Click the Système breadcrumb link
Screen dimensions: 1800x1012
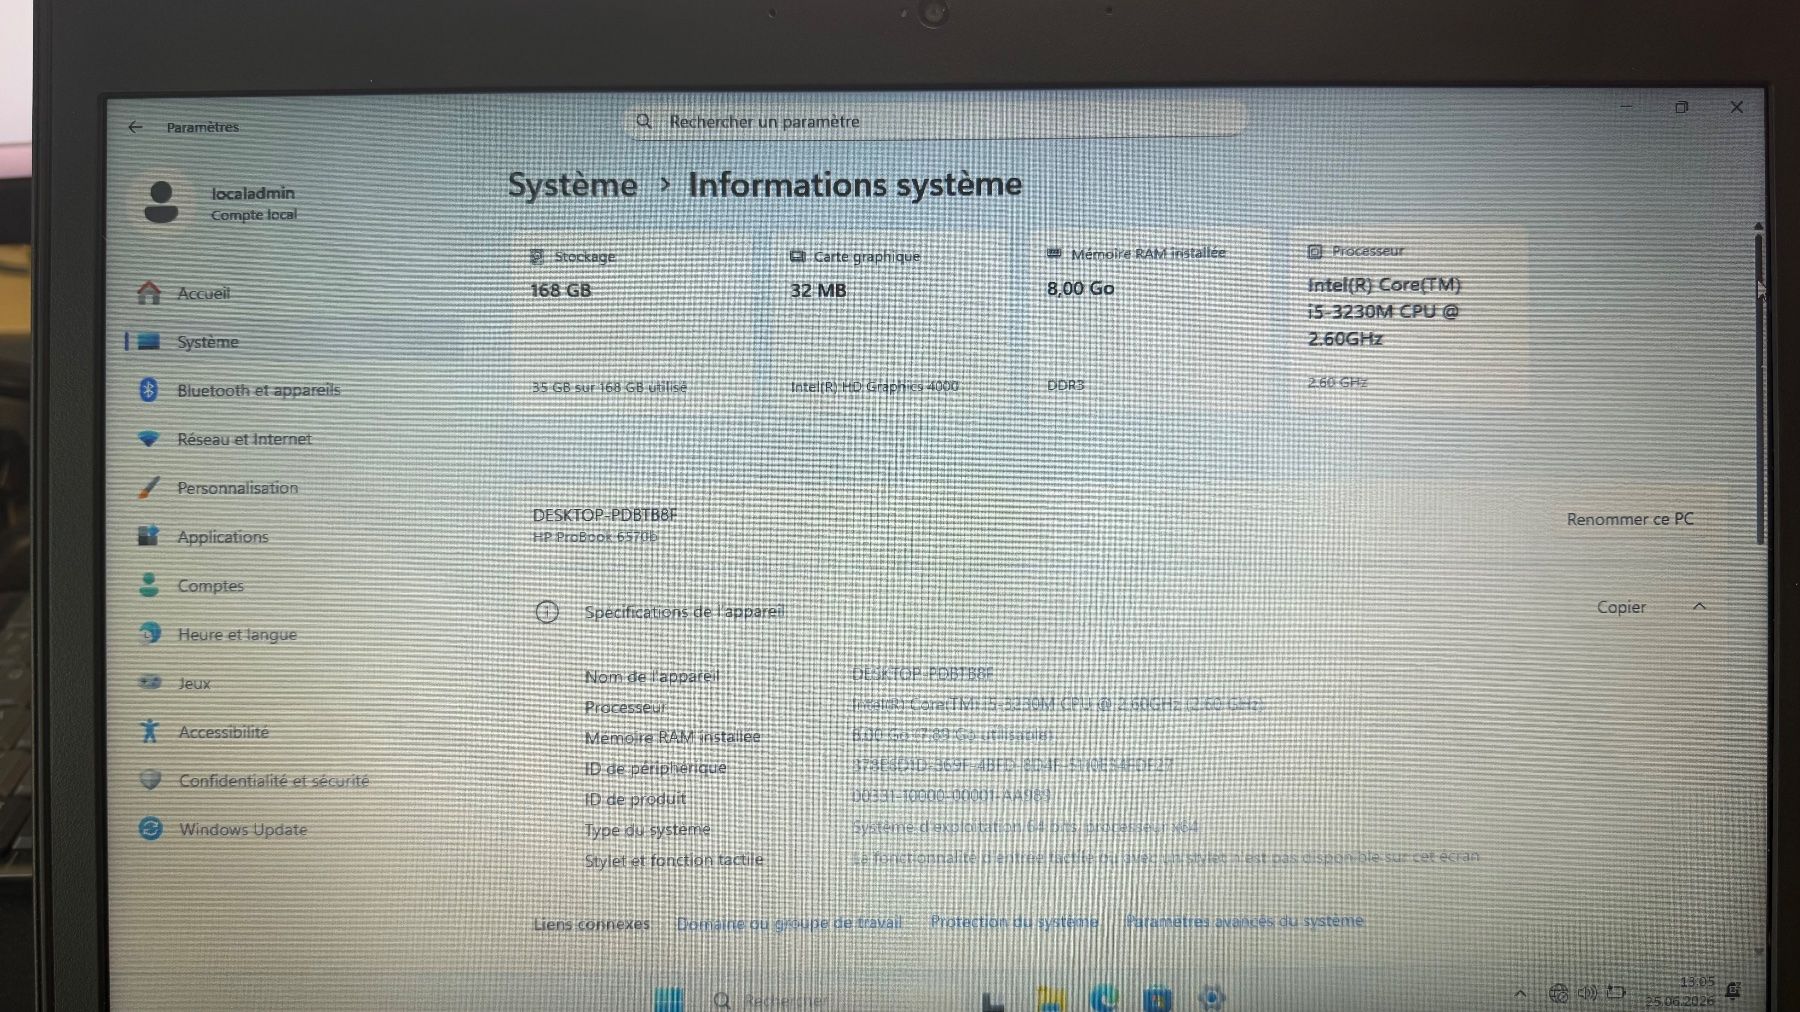point(572,185)
